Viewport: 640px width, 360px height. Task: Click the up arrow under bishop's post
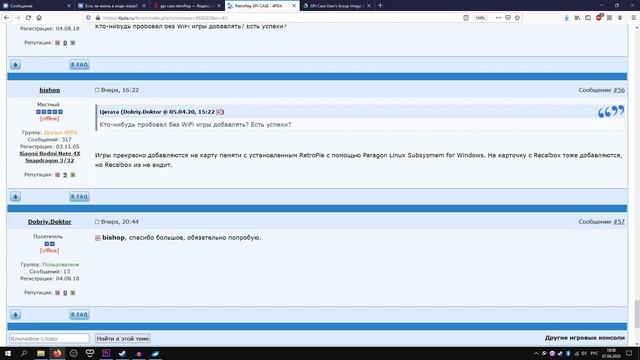click(x=16, y=196)
